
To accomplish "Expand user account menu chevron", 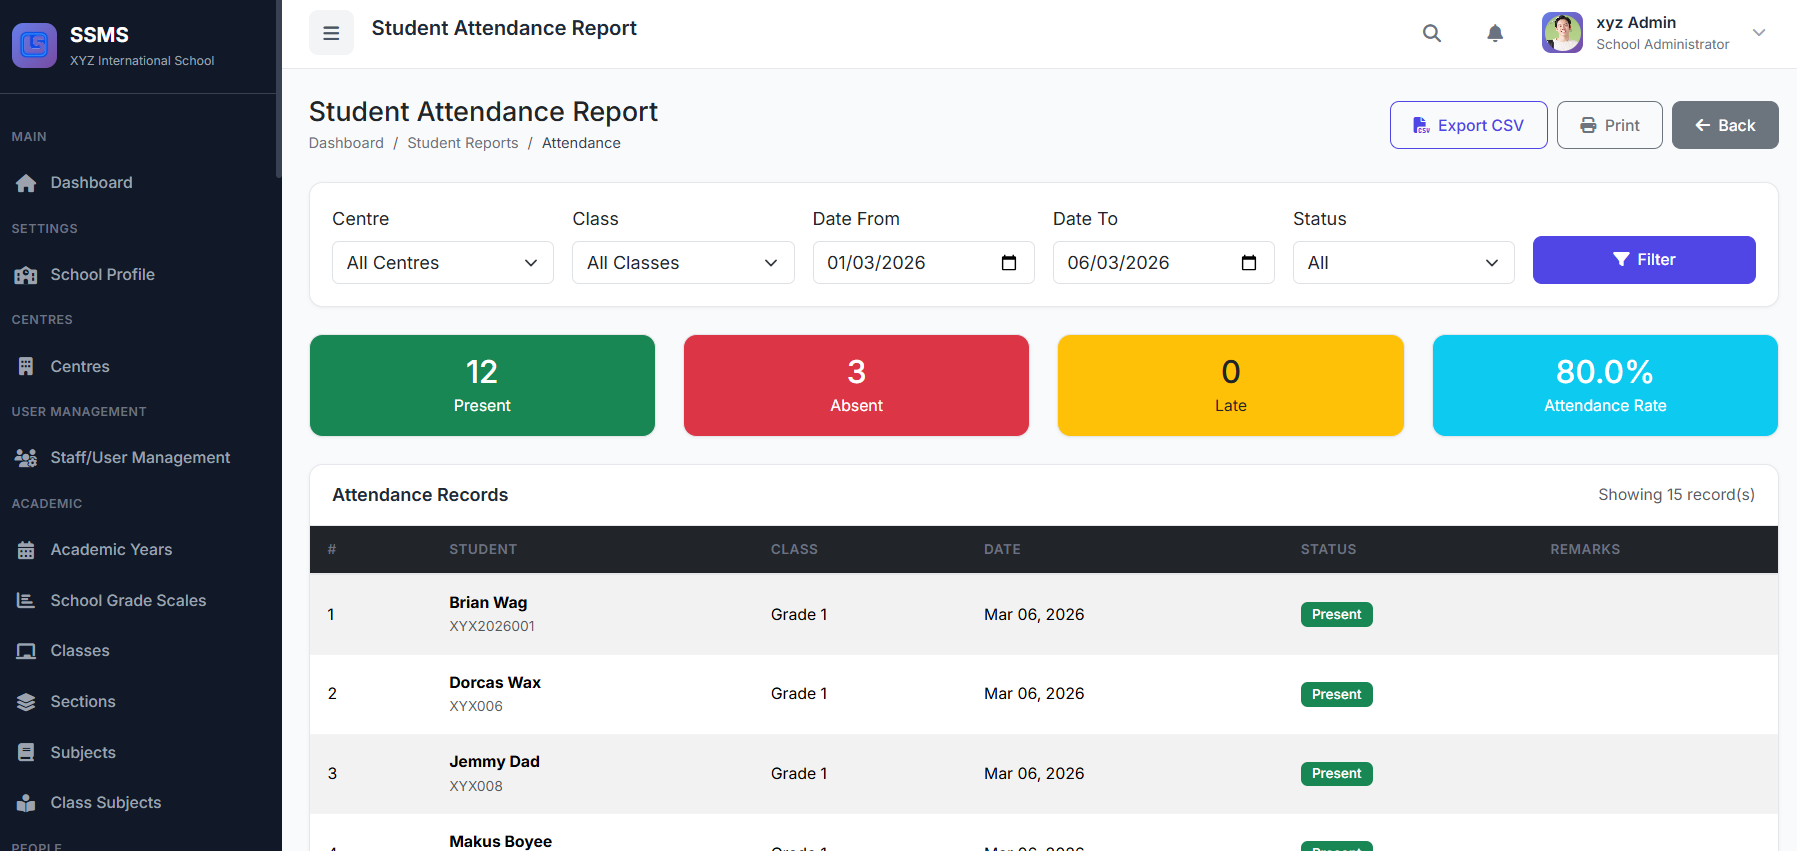I will click(1758, 33).
